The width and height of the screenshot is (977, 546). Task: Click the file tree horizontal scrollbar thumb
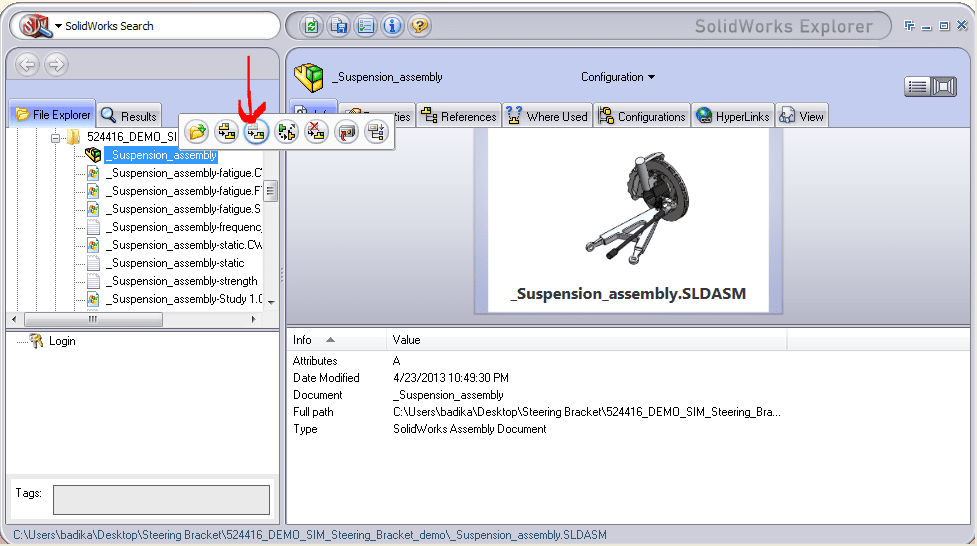pos(93,319)
